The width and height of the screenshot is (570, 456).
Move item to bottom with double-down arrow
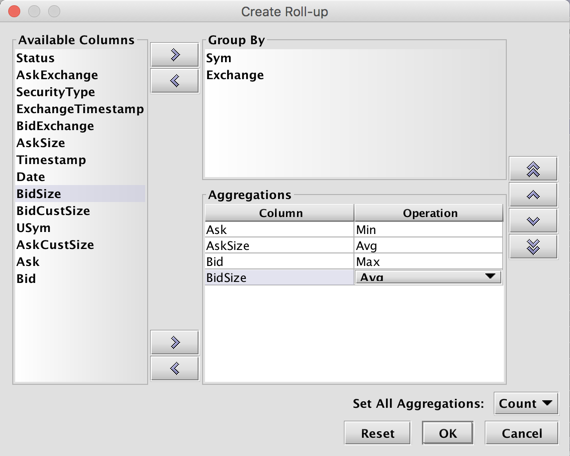tap(533, 247)
